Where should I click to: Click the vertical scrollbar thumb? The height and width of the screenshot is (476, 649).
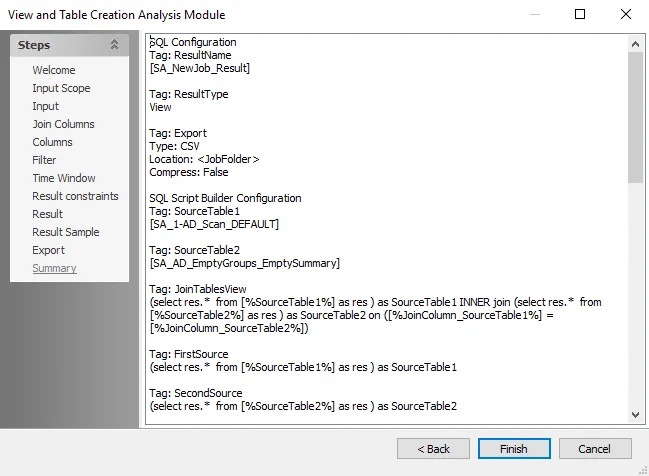click(635, 118)
